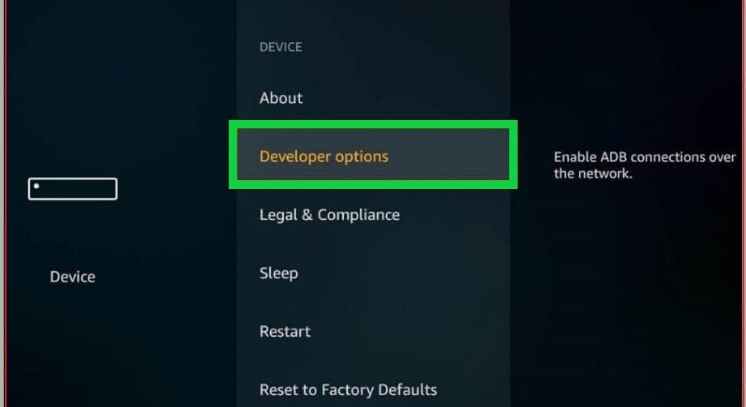Choose Reset to Factory Defaults

click(x=348, y=390)
